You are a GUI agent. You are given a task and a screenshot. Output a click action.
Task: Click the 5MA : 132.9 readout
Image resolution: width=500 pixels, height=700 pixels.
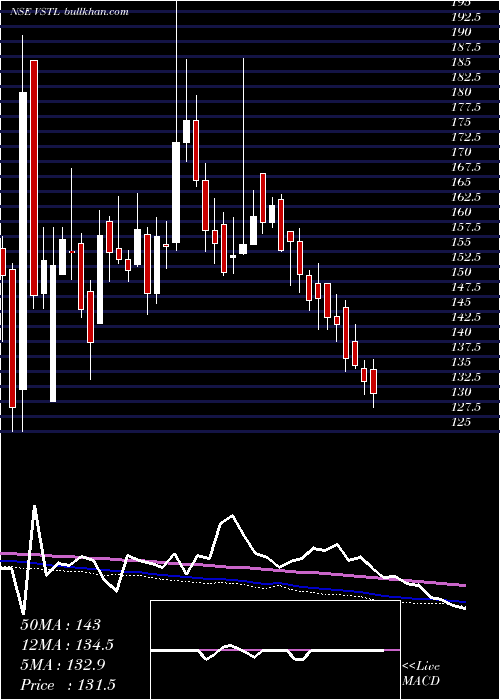pos(63,665)
